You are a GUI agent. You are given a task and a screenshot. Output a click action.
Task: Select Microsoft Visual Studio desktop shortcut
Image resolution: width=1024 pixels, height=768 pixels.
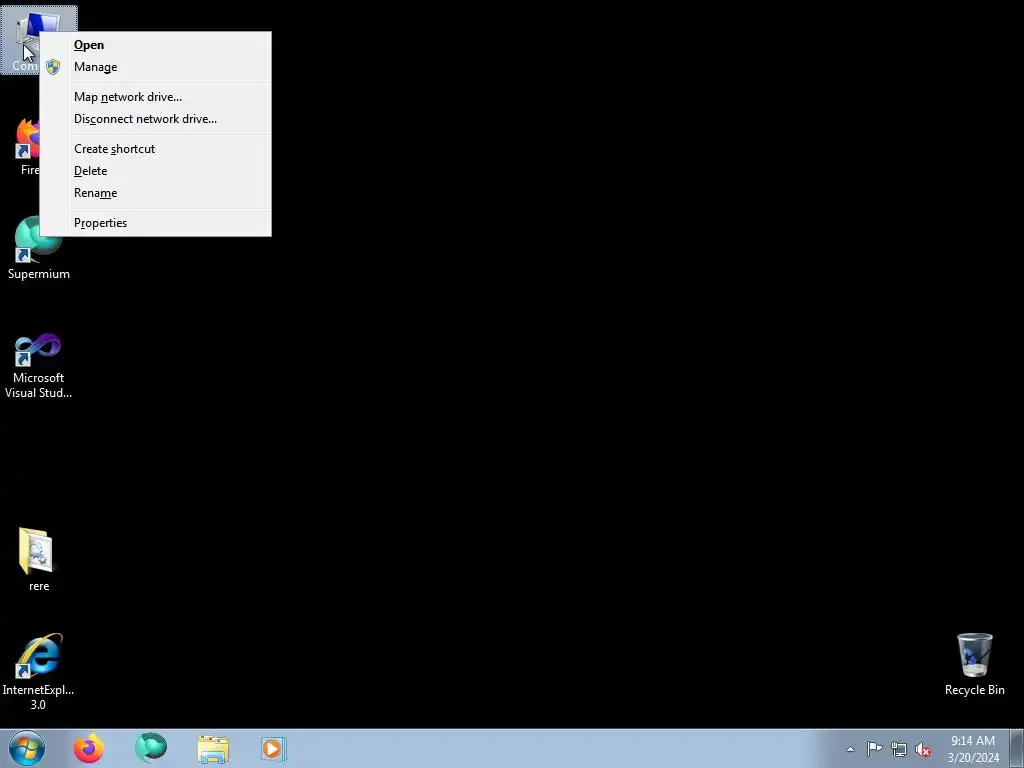point(39,366)
